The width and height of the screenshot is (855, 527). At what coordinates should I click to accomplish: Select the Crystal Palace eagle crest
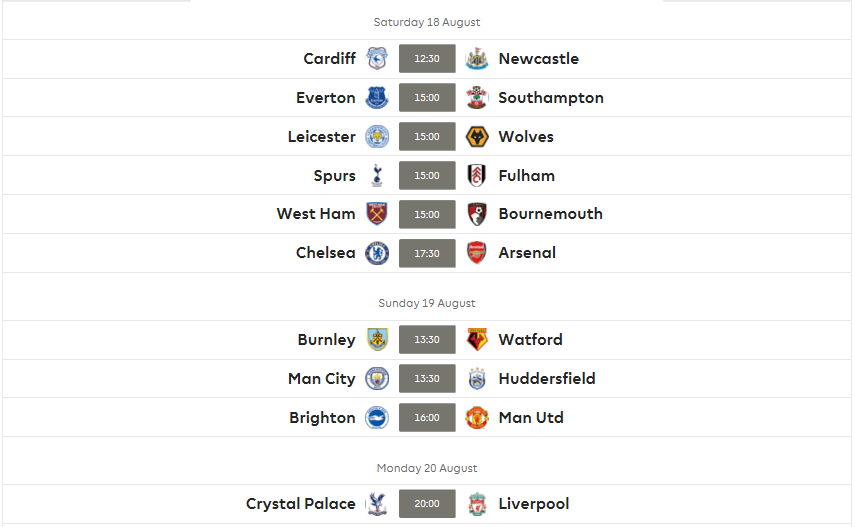(x=377, y=504)
